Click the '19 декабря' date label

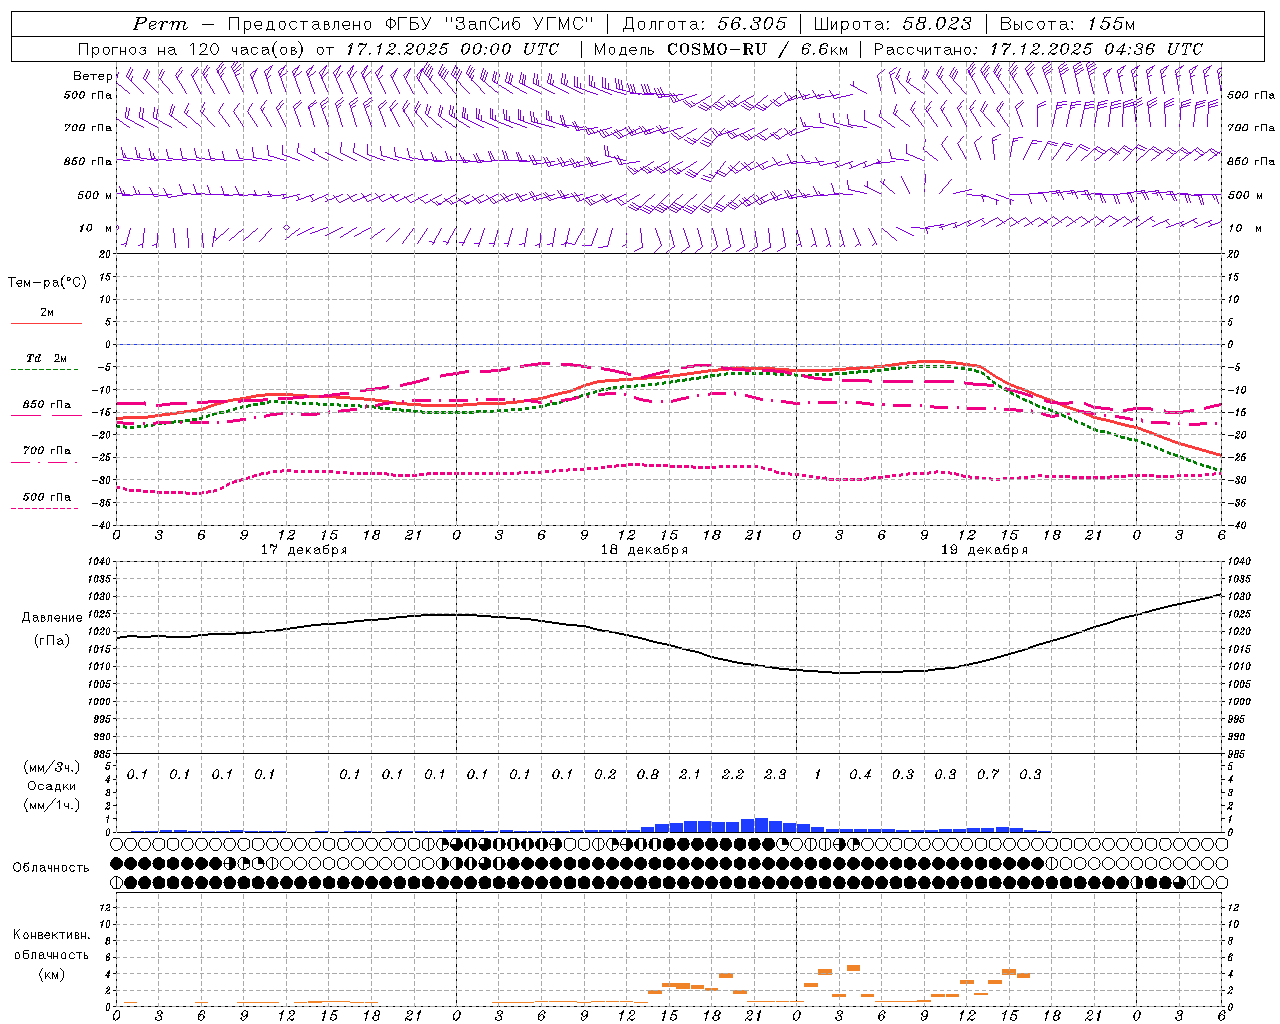pyautogui.click(x=984, y=550)
